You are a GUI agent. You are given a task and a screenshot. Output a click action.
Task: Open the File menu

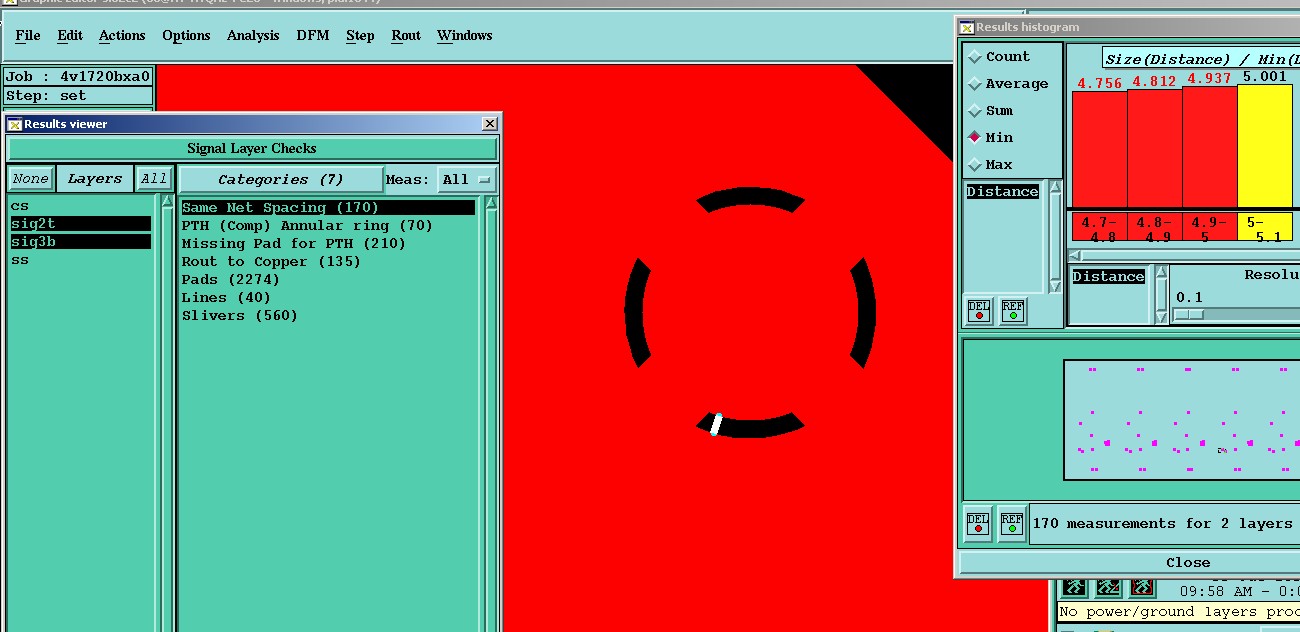pyautogui.click(x=28, y=35)
